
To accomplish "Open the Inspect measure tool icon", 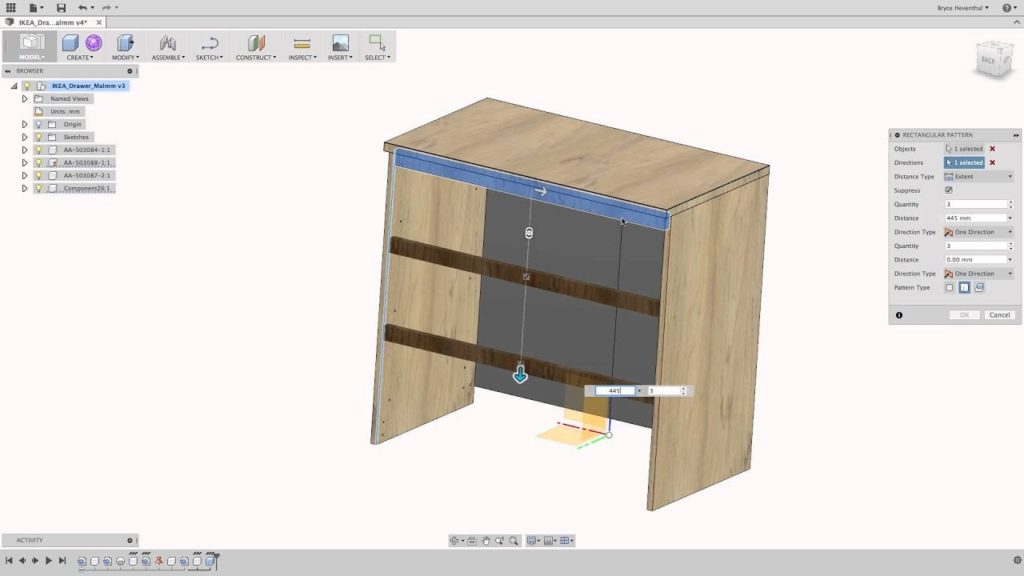I will 301,43.
